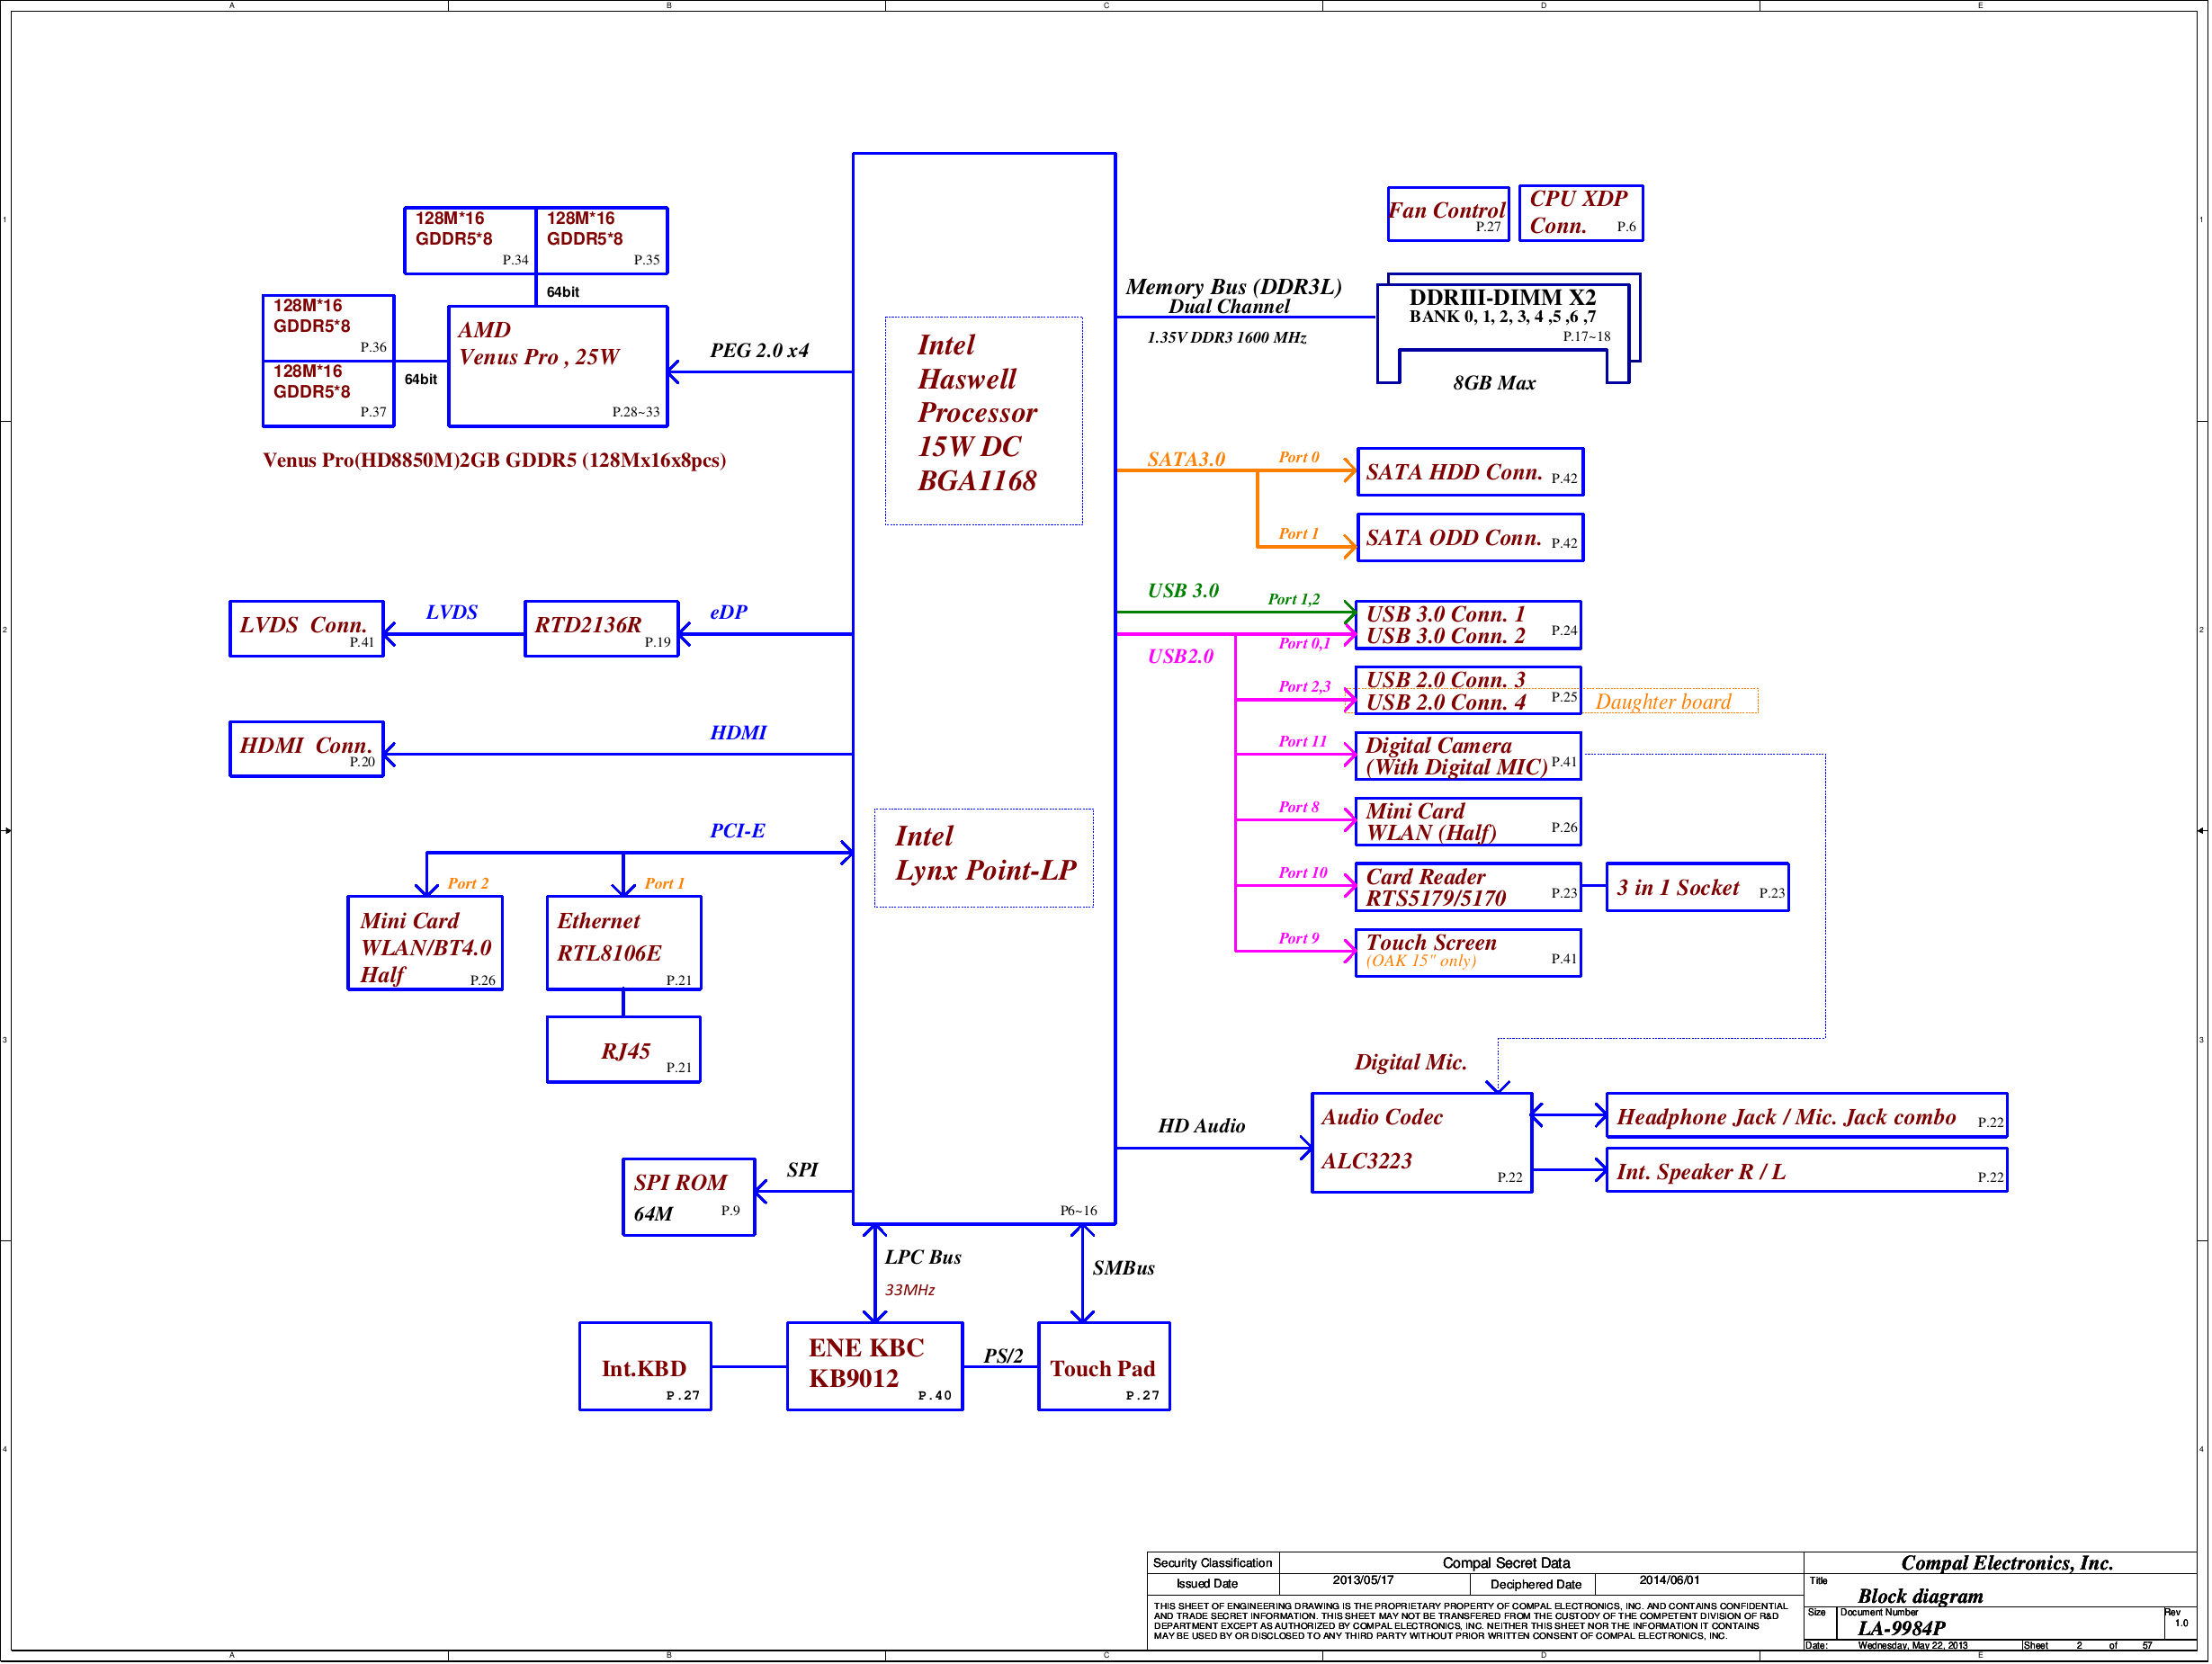Click the Intel Lynx Point-LP label
The image size is (2212, 1664).
pos(984,858)
